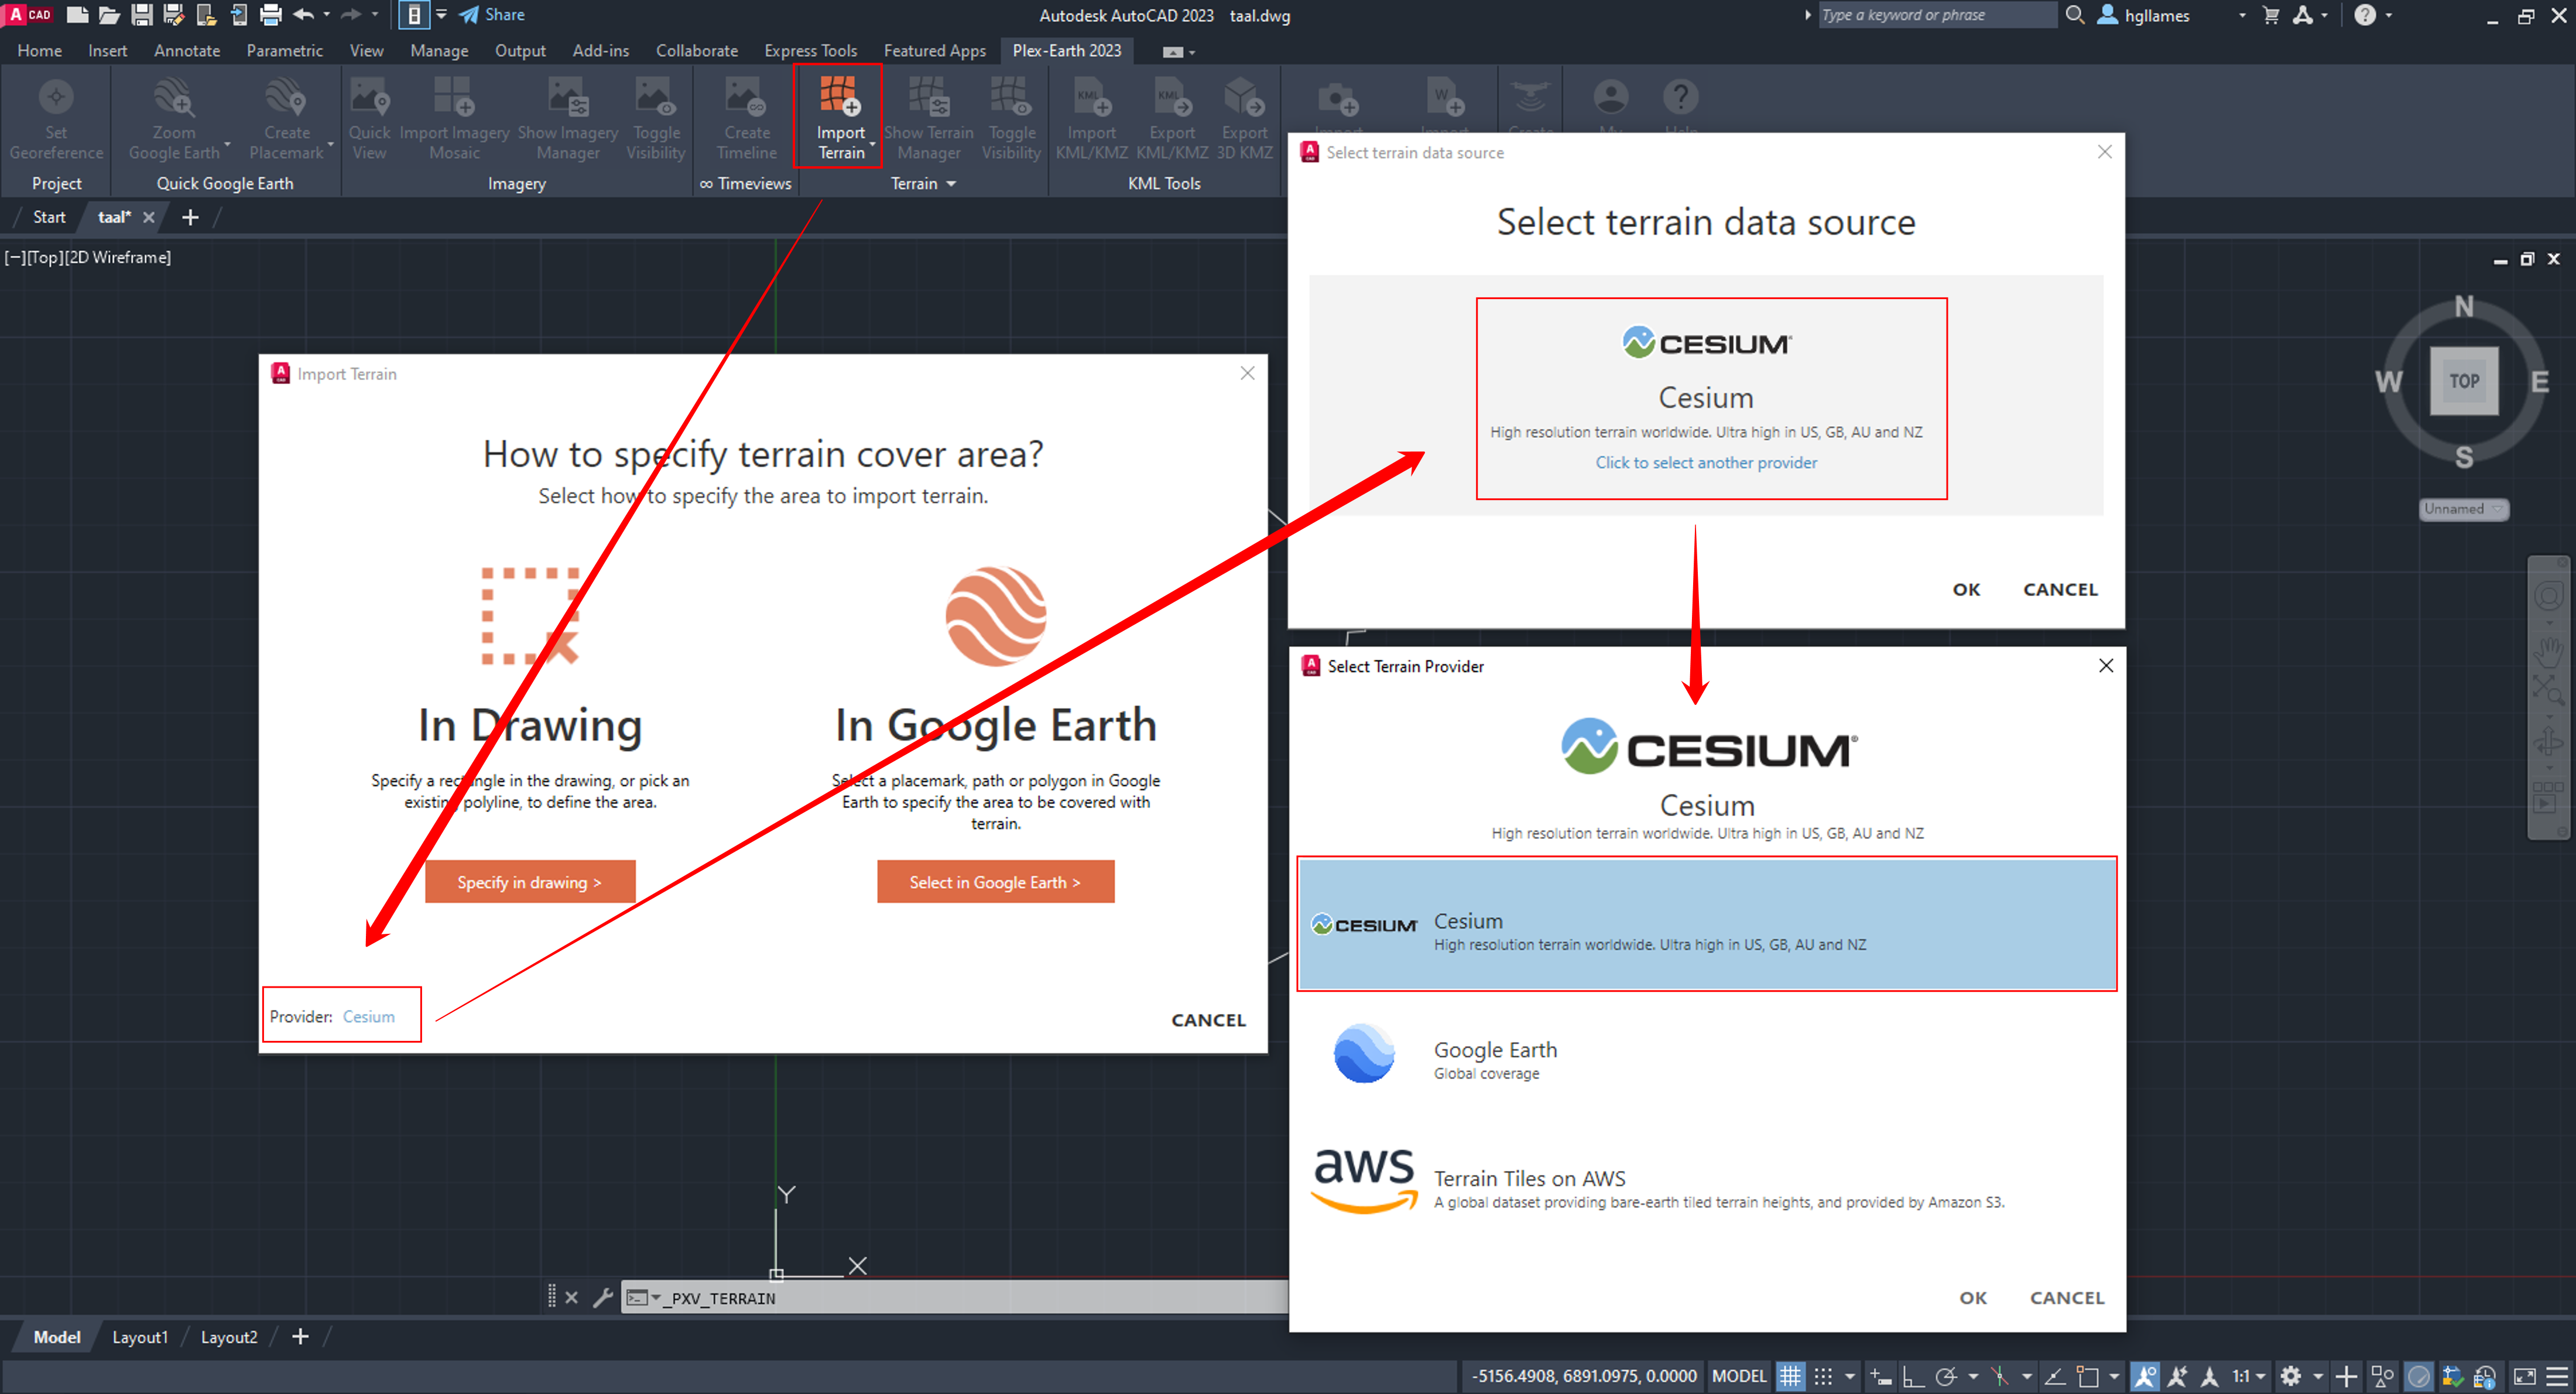Open the snap settings dropdown arrow in status bar

tap(1849, 1376)
